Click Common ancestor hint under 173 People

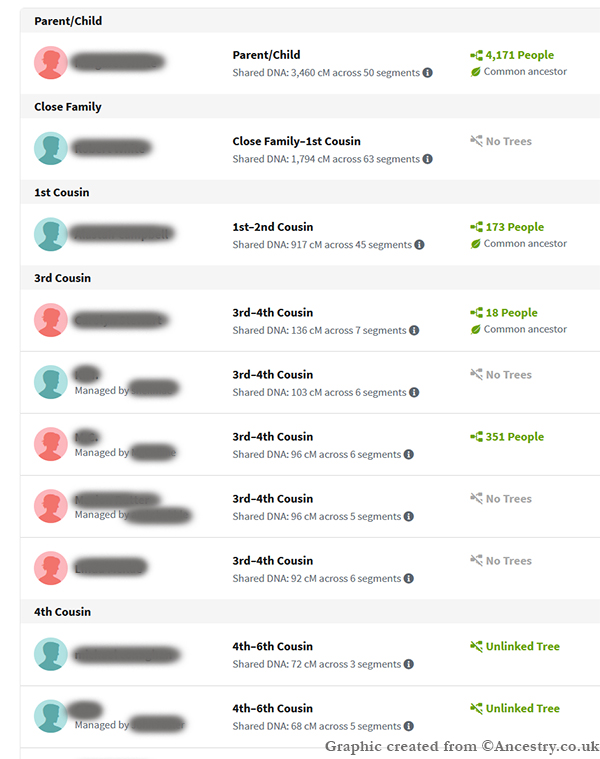click(x=525, y=244)
